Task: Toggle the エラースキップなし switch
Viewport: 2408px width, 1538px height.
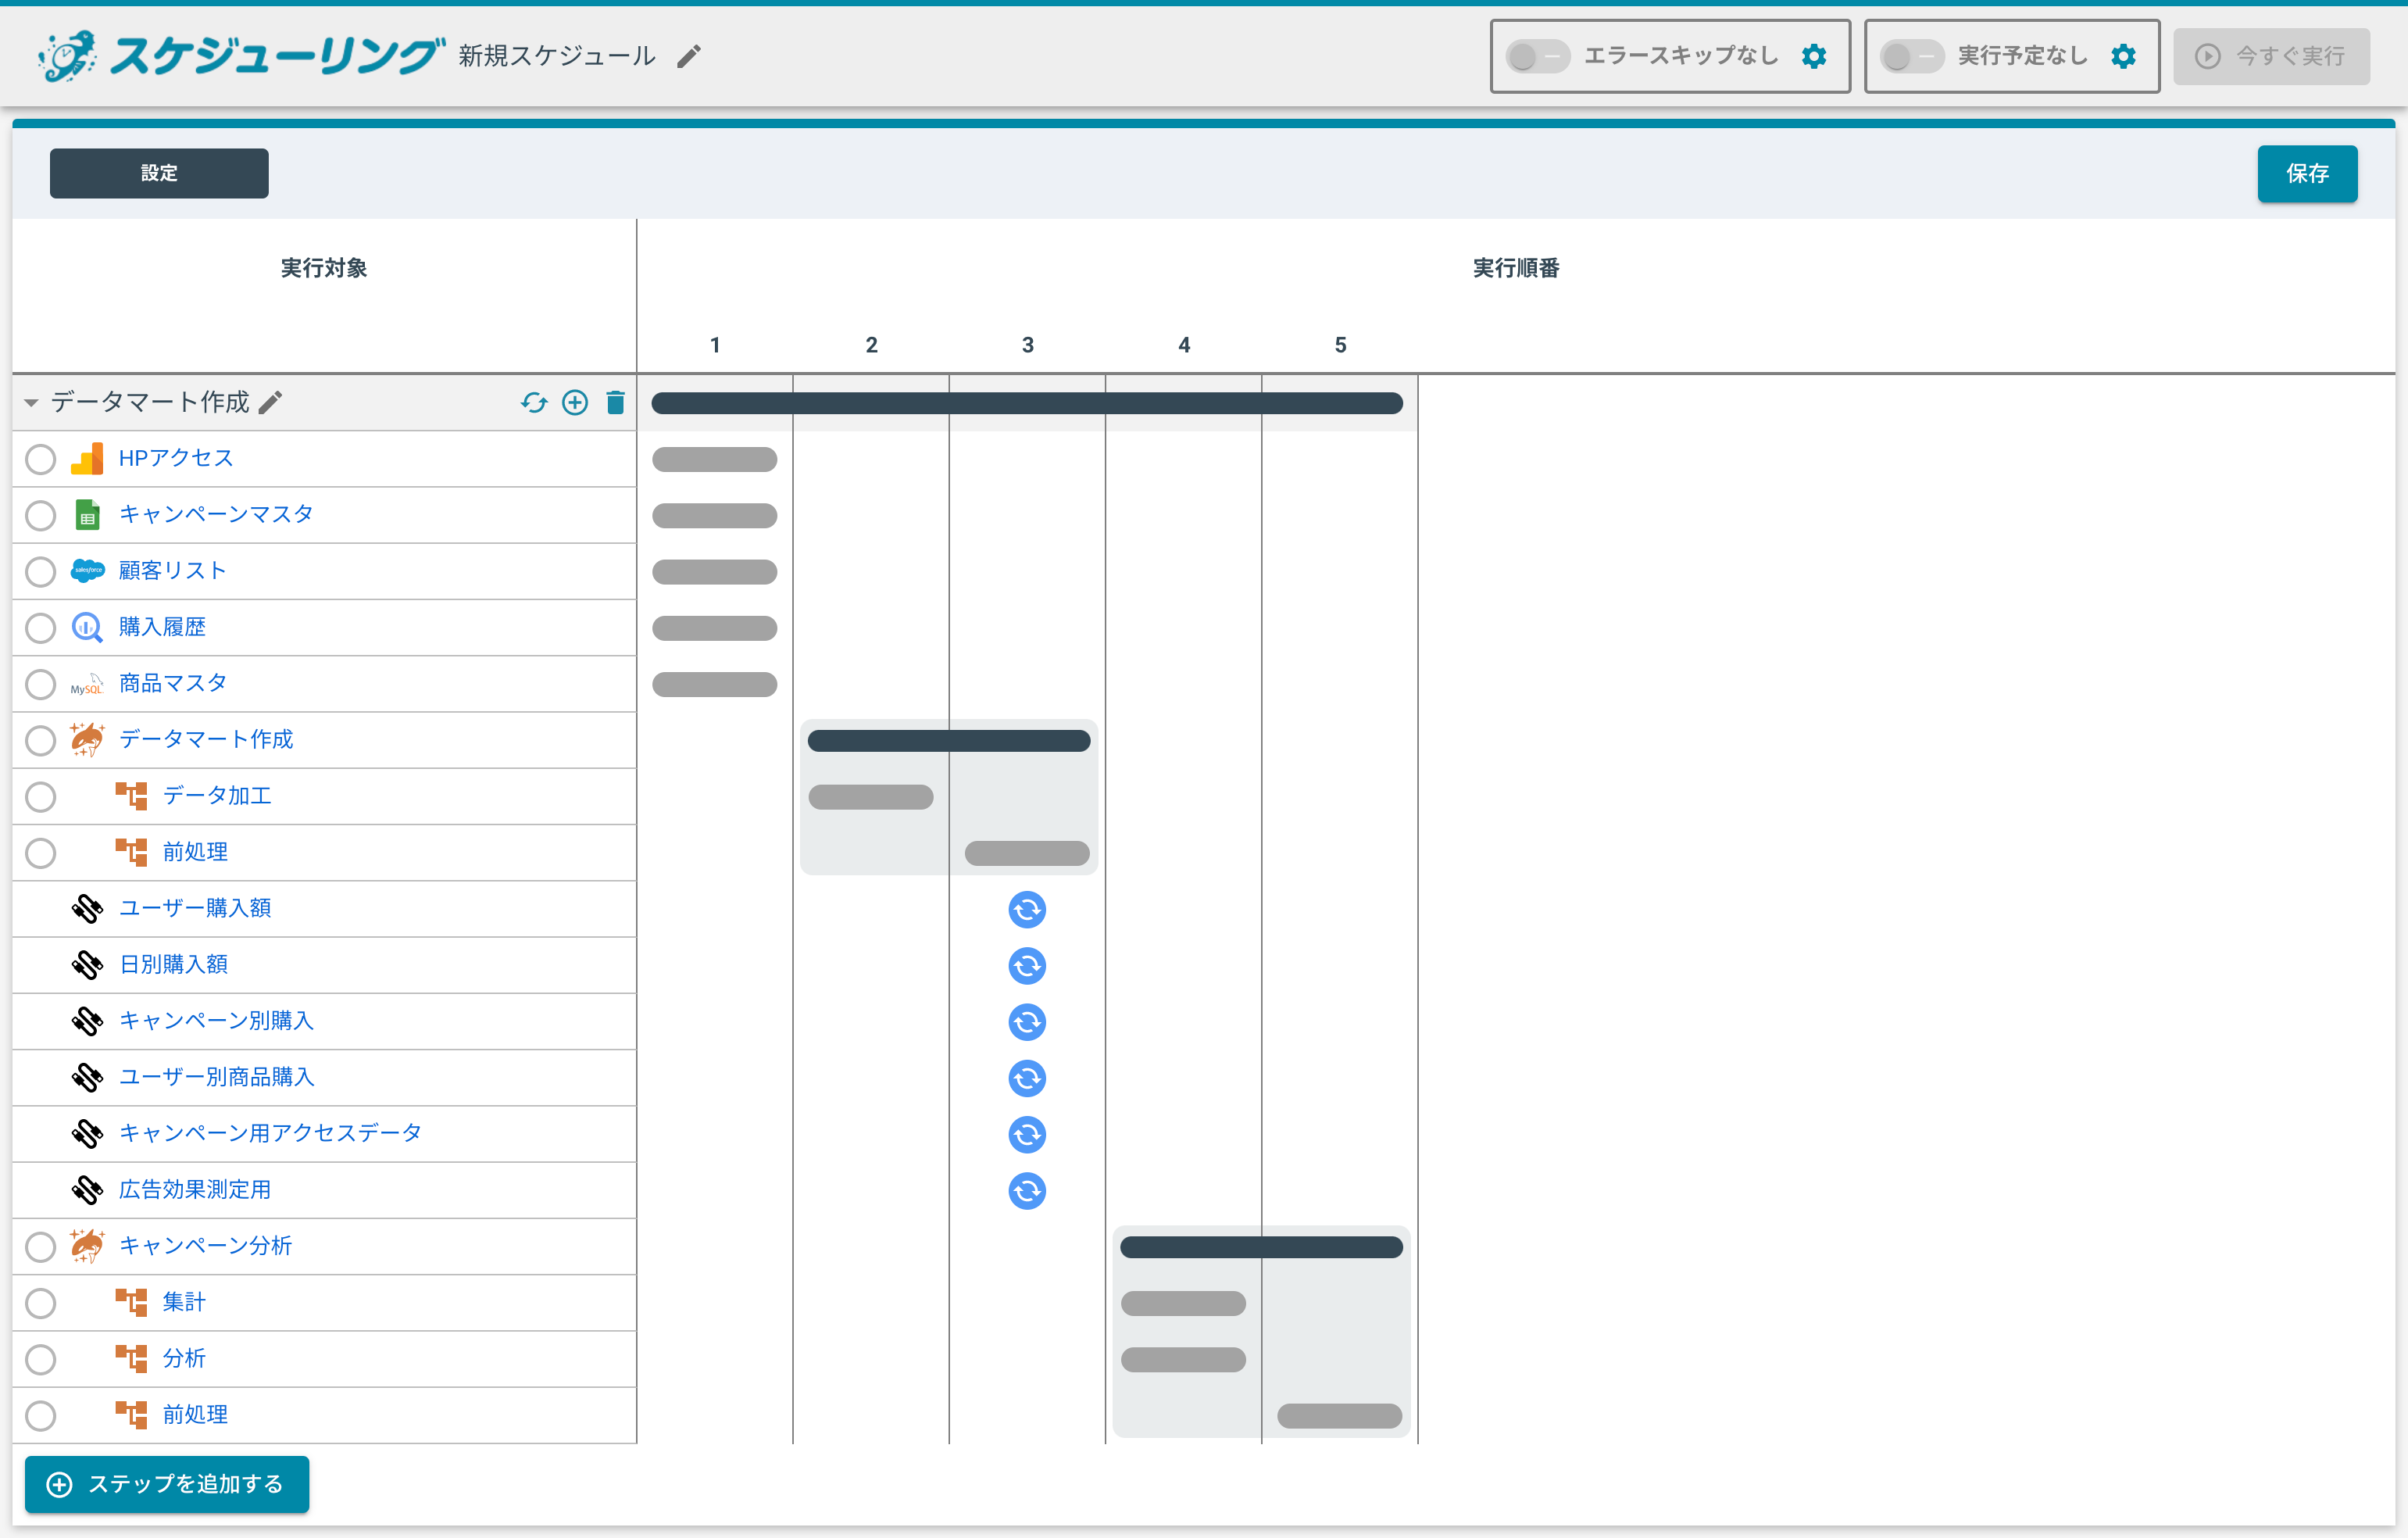Action: [x=1537, y=56]
